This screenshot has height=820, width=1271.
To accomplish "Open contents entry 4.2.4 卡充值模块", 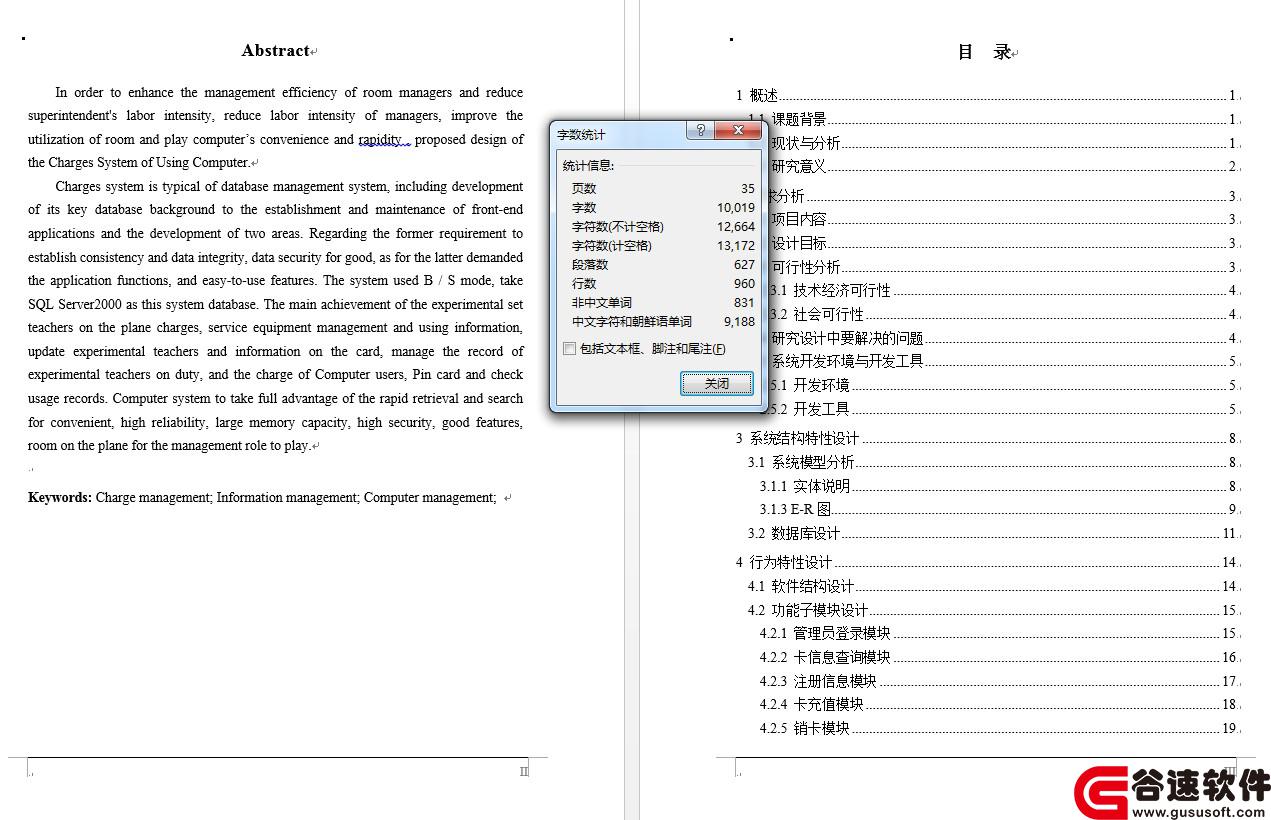I will [998, 704].
